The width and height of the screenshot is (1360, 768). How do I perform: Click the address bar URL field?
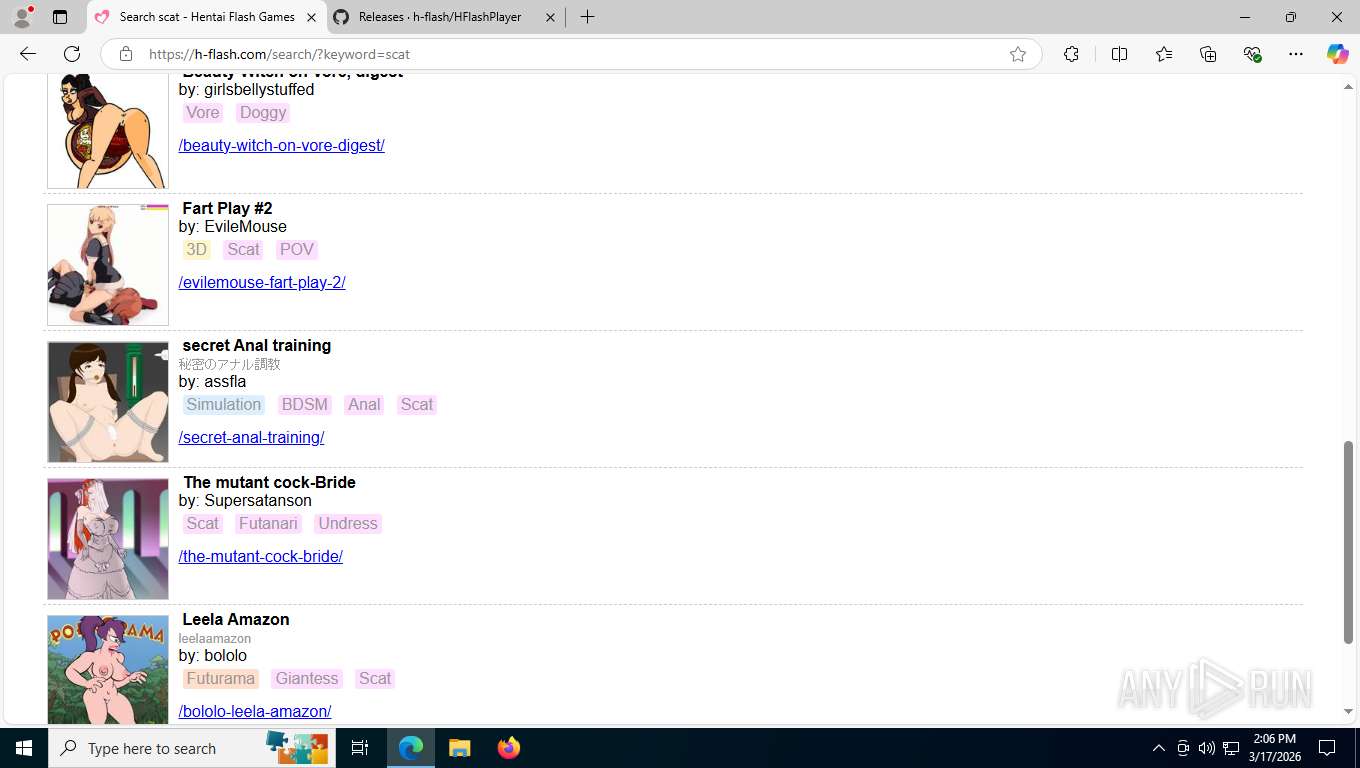click(570, 54)
